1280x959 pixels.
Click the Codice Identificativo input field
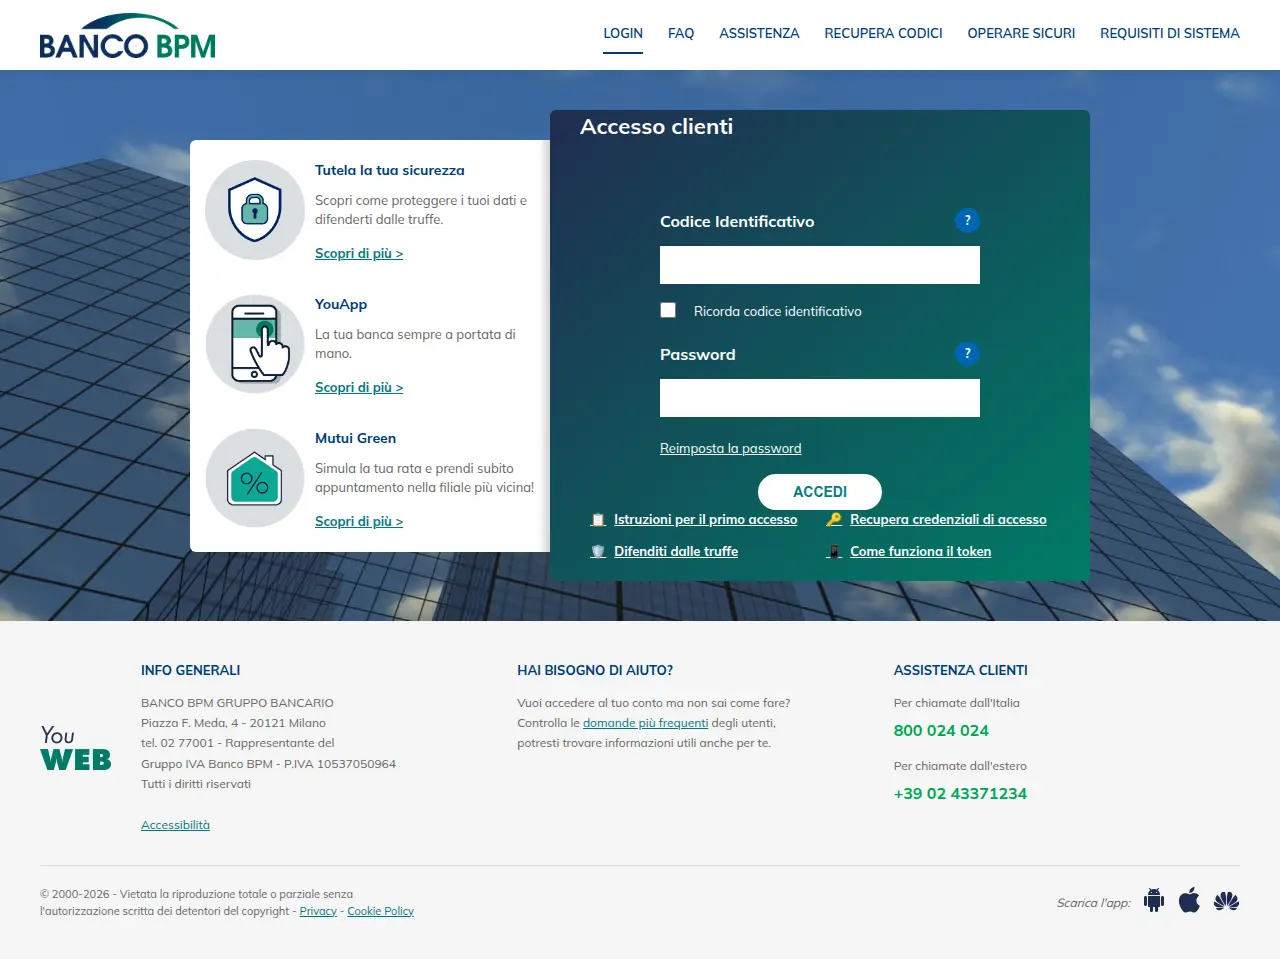point(819,264)
